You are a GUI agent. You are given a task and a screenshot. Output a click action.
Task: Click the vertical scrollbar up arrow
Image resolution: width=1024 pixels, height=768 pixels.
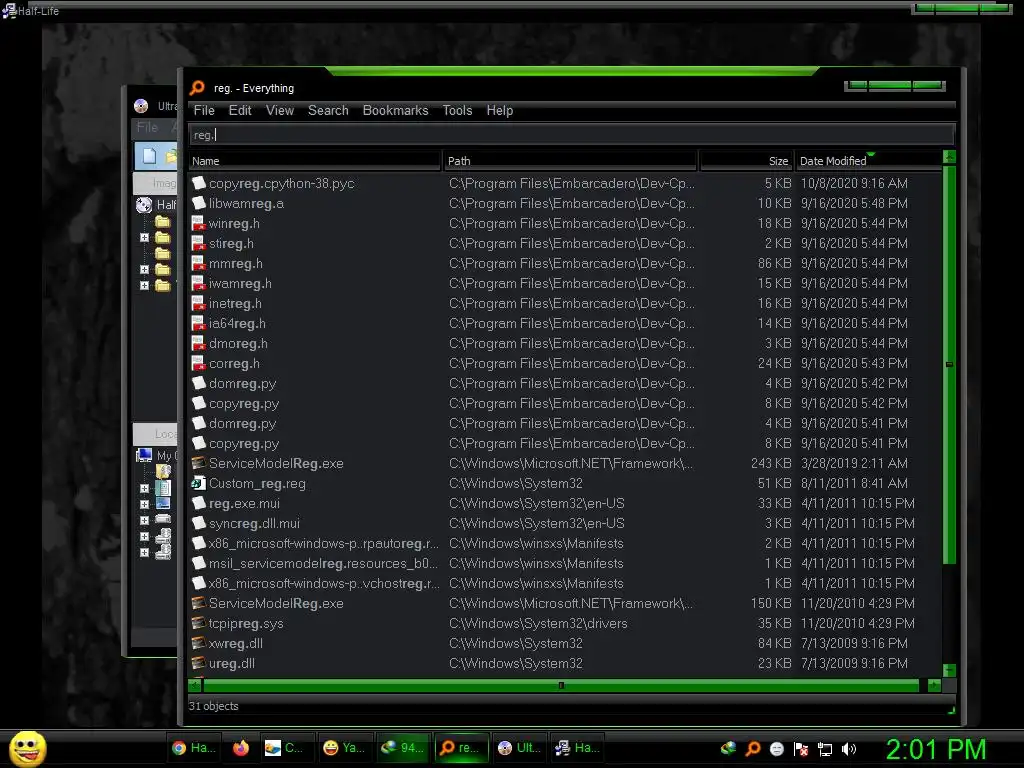[950, 157]
